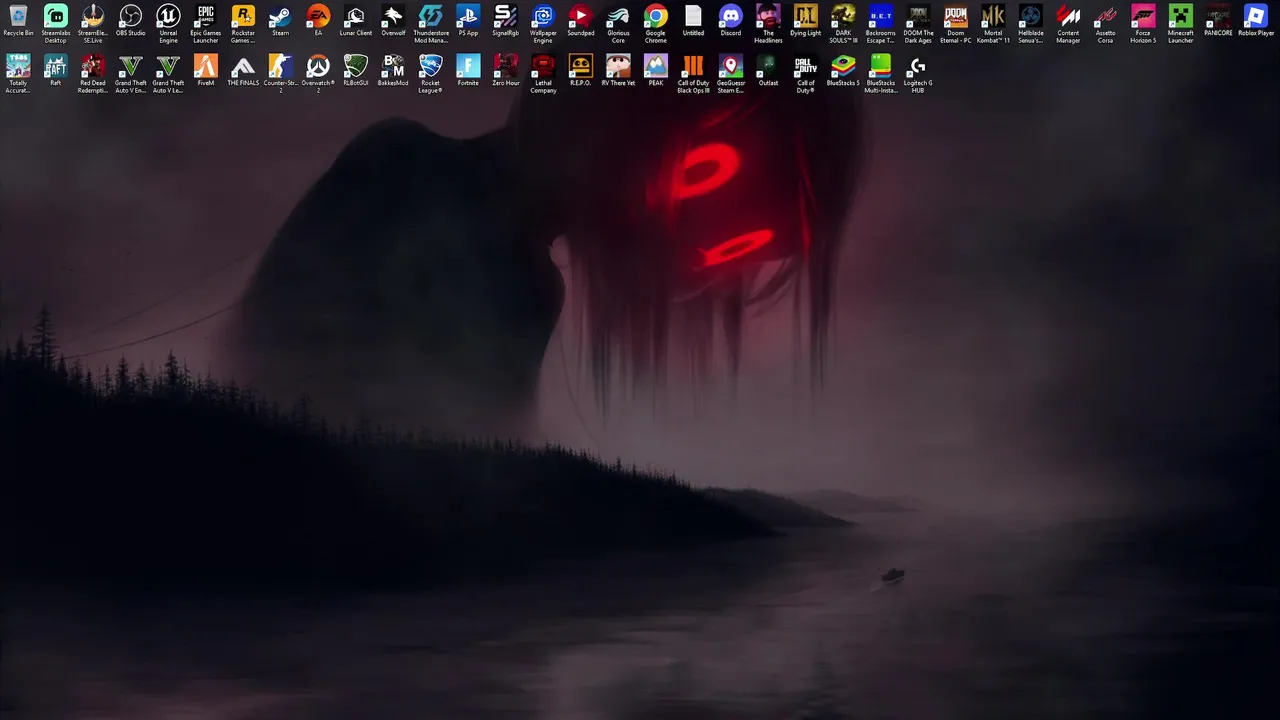
Task: Select the PEAK game shortcut
Action: point(656,71)
